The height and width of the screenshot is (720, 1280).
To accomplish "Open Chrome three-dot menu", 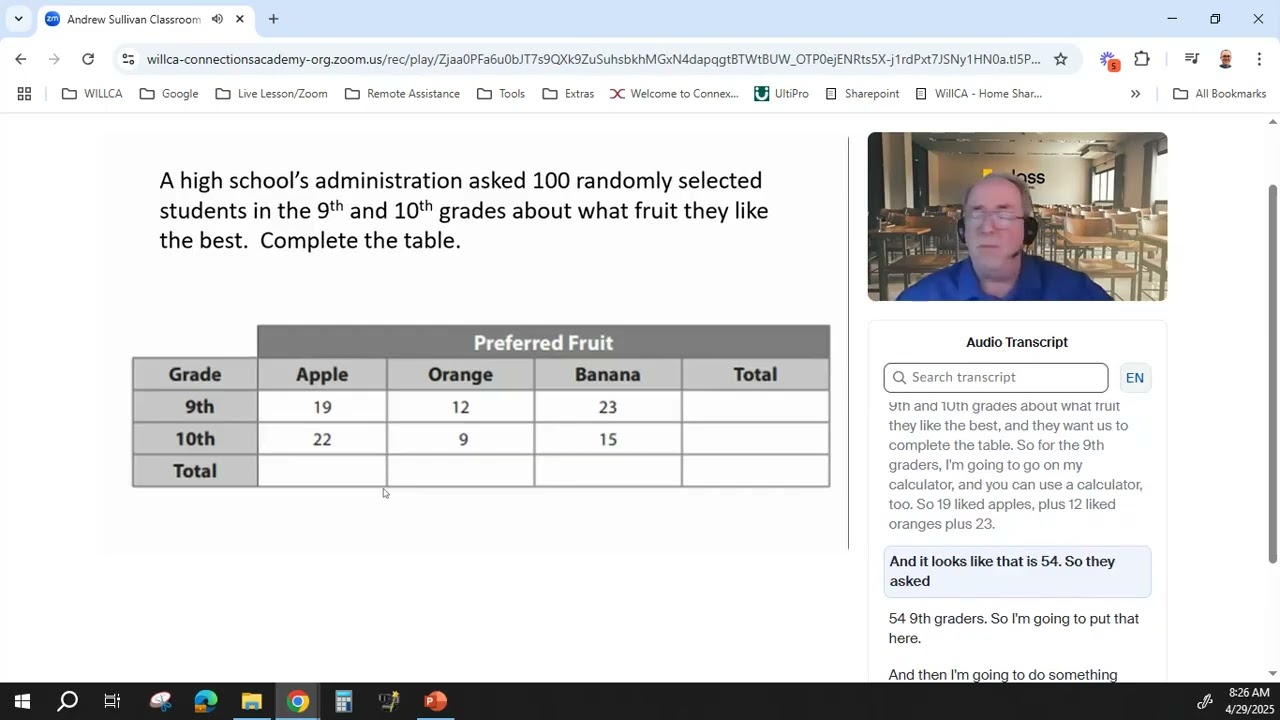I will coord(1259,59).
